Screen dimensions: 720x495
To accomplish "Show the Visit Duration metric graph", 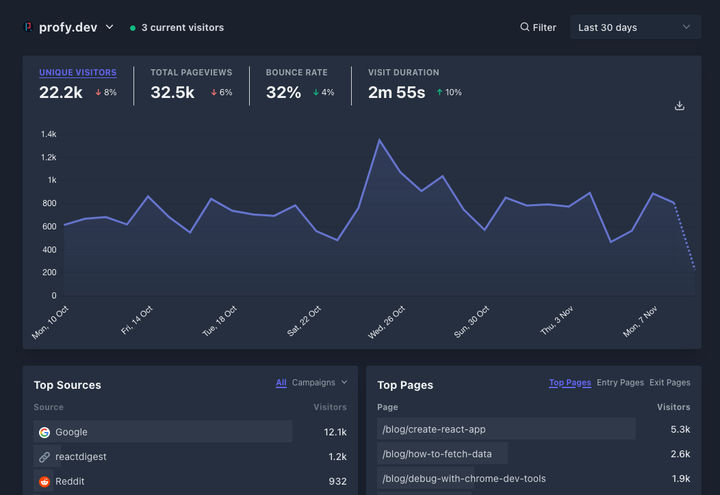I will click(403, 73).
